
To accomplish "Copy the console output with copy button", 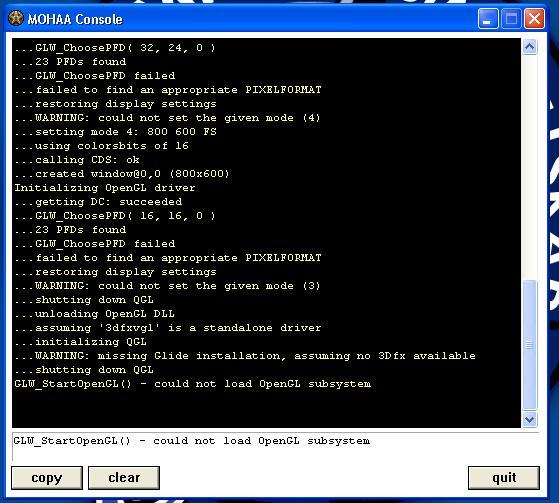I will pos(47,478).
